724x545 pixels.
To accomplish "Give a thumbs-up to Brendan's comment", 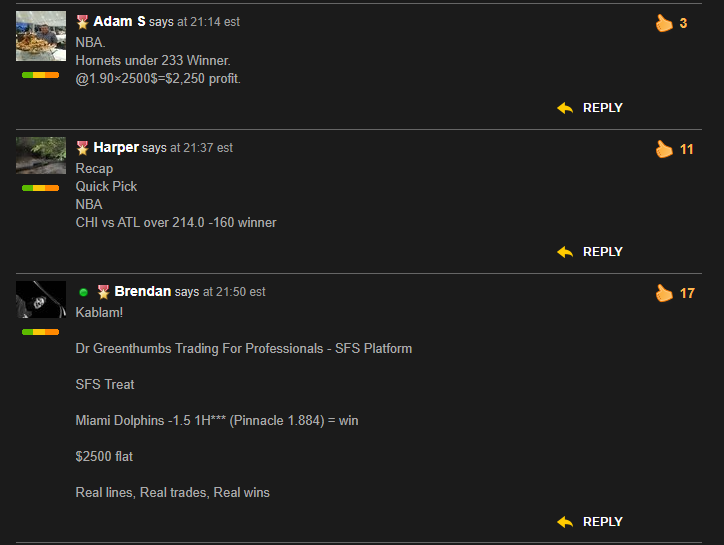I will 664,293.
